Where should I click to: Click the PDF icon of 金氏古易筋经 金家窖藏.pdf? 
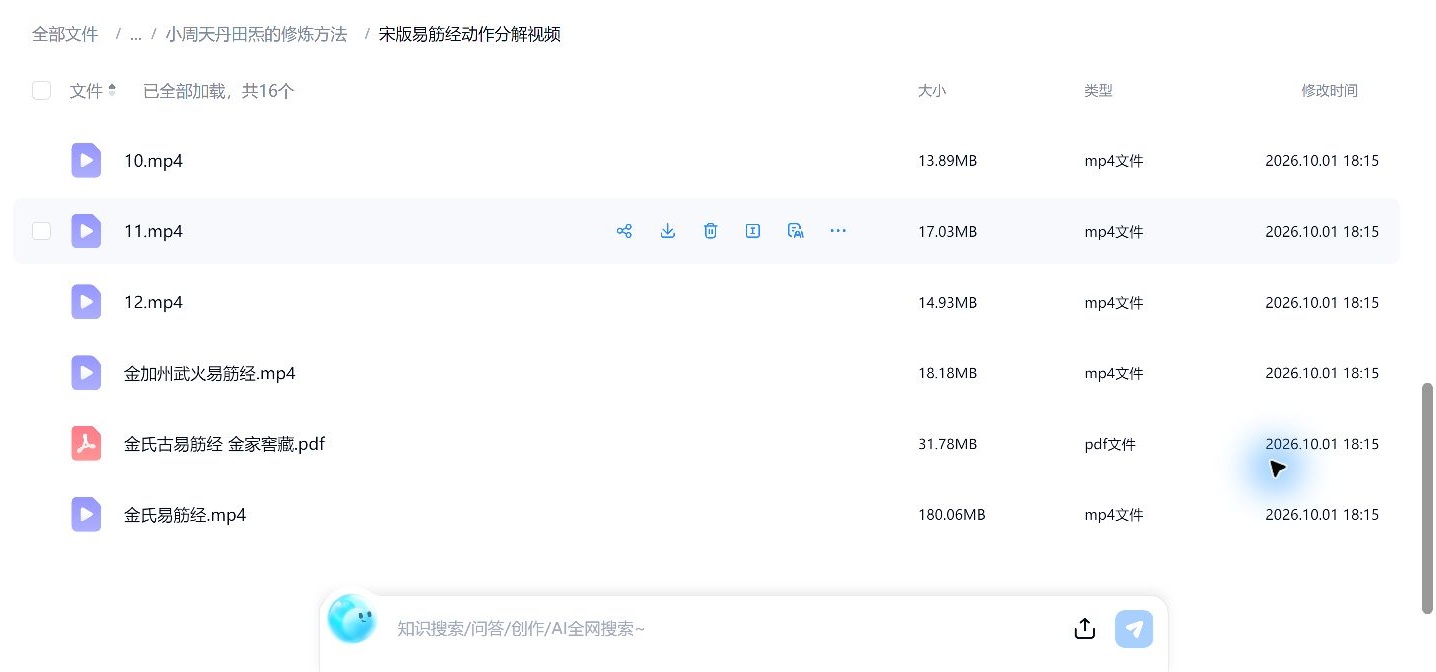86,444
